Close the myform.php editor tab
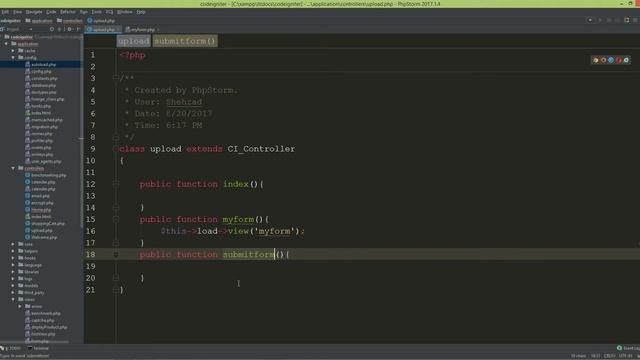640x360 pixels. click(x=158, y=30)
